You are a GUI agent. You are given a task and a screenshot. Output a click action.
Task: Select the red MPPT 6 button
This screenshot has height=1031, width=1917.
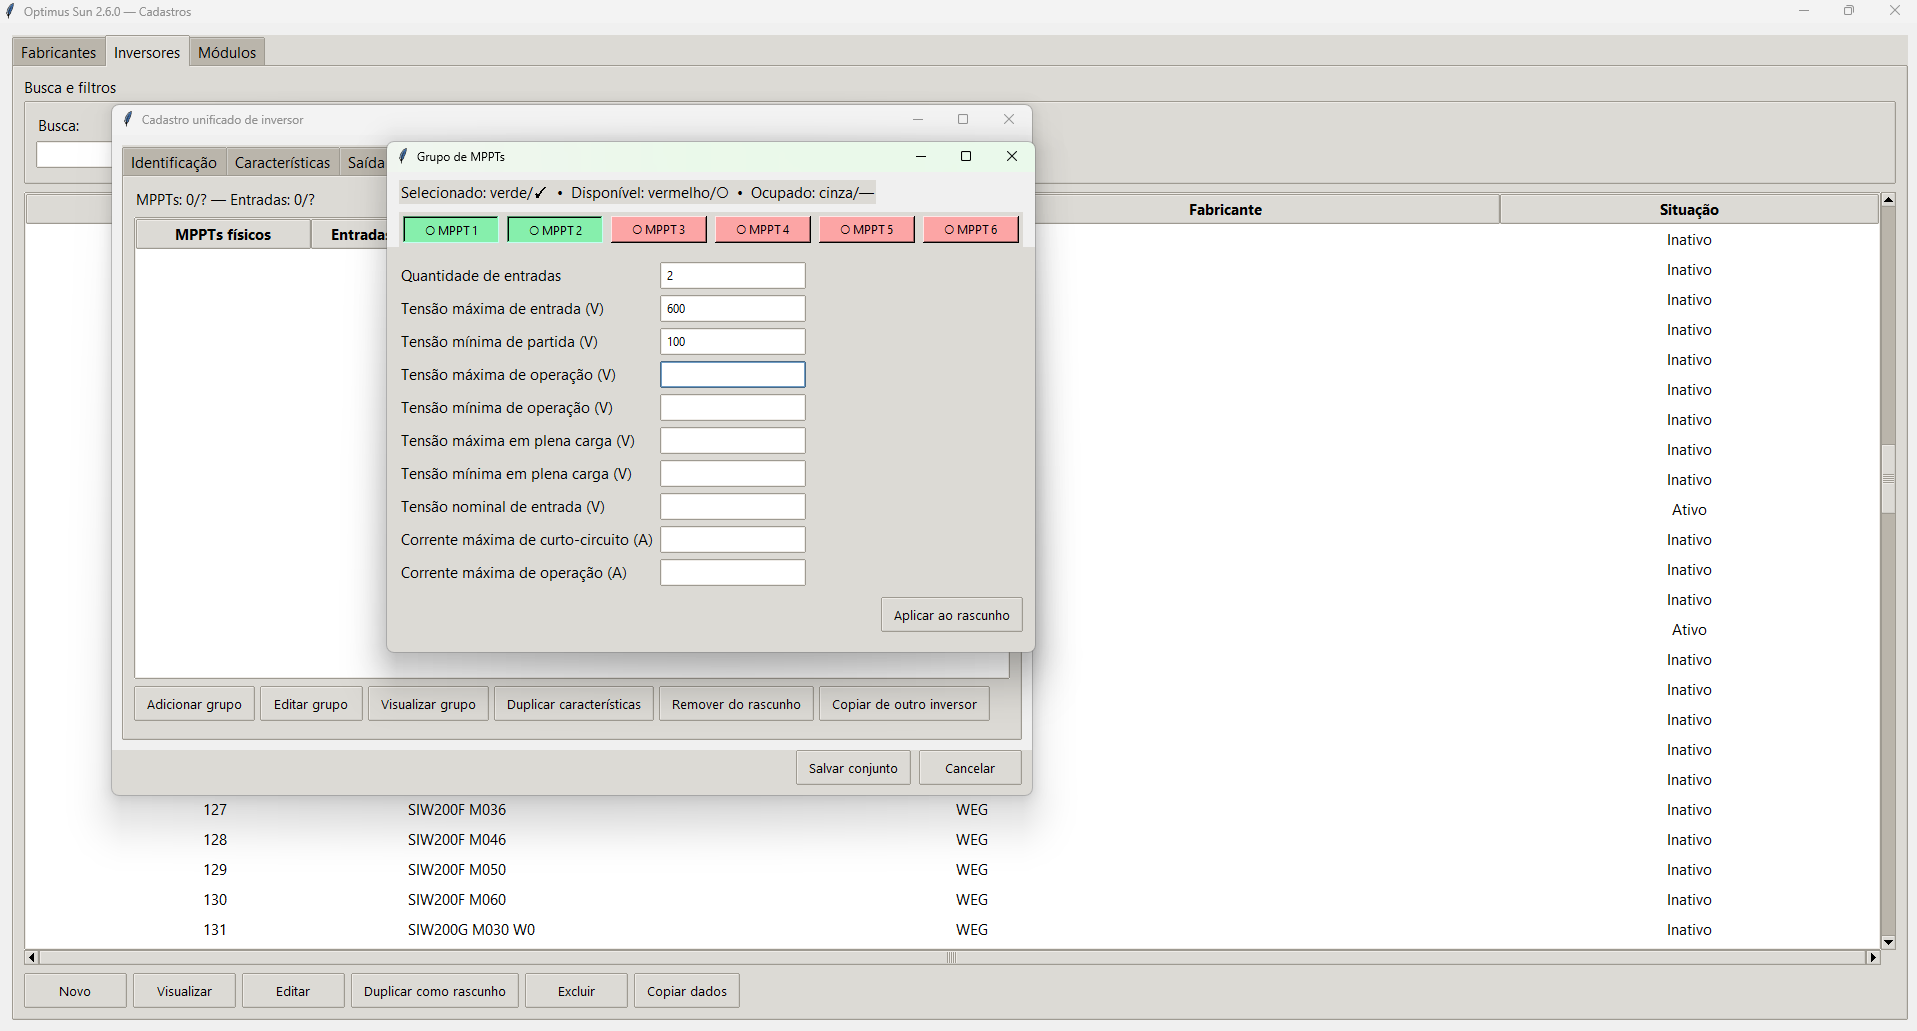[x=971, y=230]
